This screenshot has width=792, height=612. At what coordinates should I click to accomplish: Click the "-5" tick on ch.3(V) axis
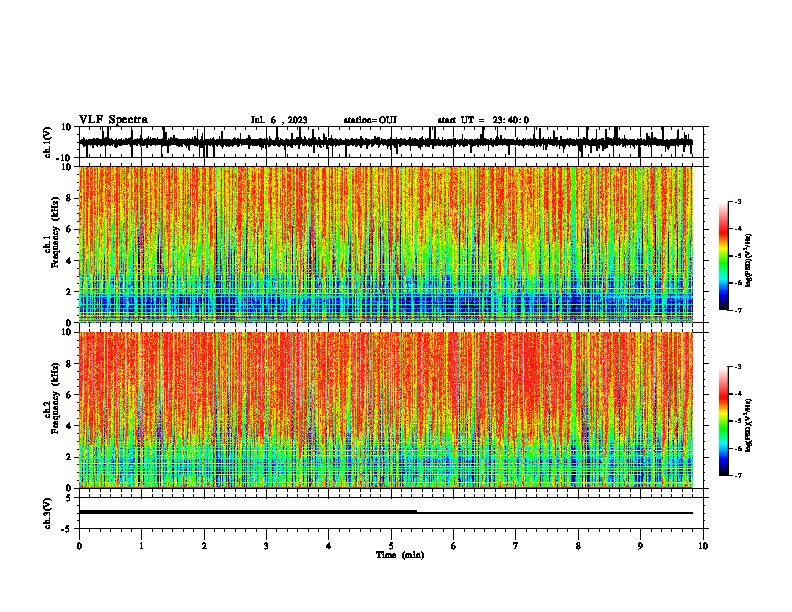click(x=67, y=529)
